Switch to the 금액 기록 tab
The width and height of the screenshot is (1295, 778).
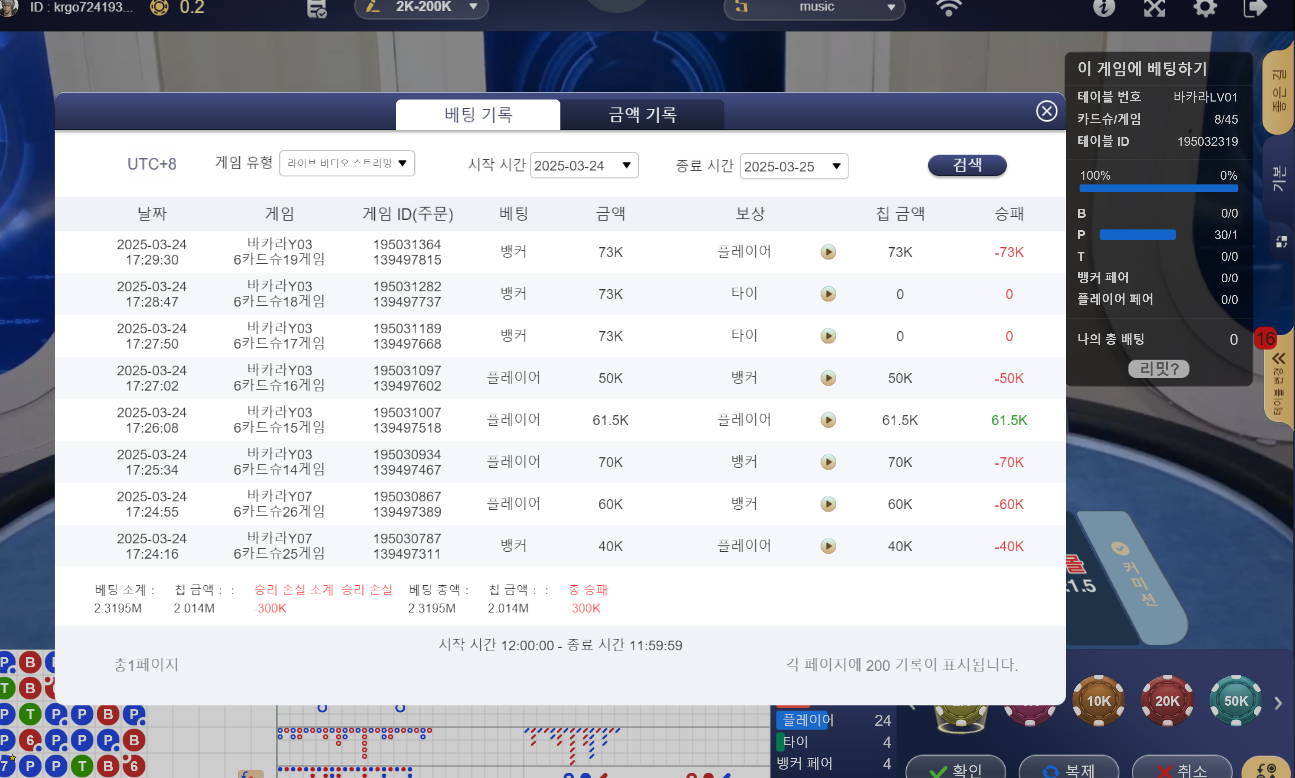(x=642, y=115)
